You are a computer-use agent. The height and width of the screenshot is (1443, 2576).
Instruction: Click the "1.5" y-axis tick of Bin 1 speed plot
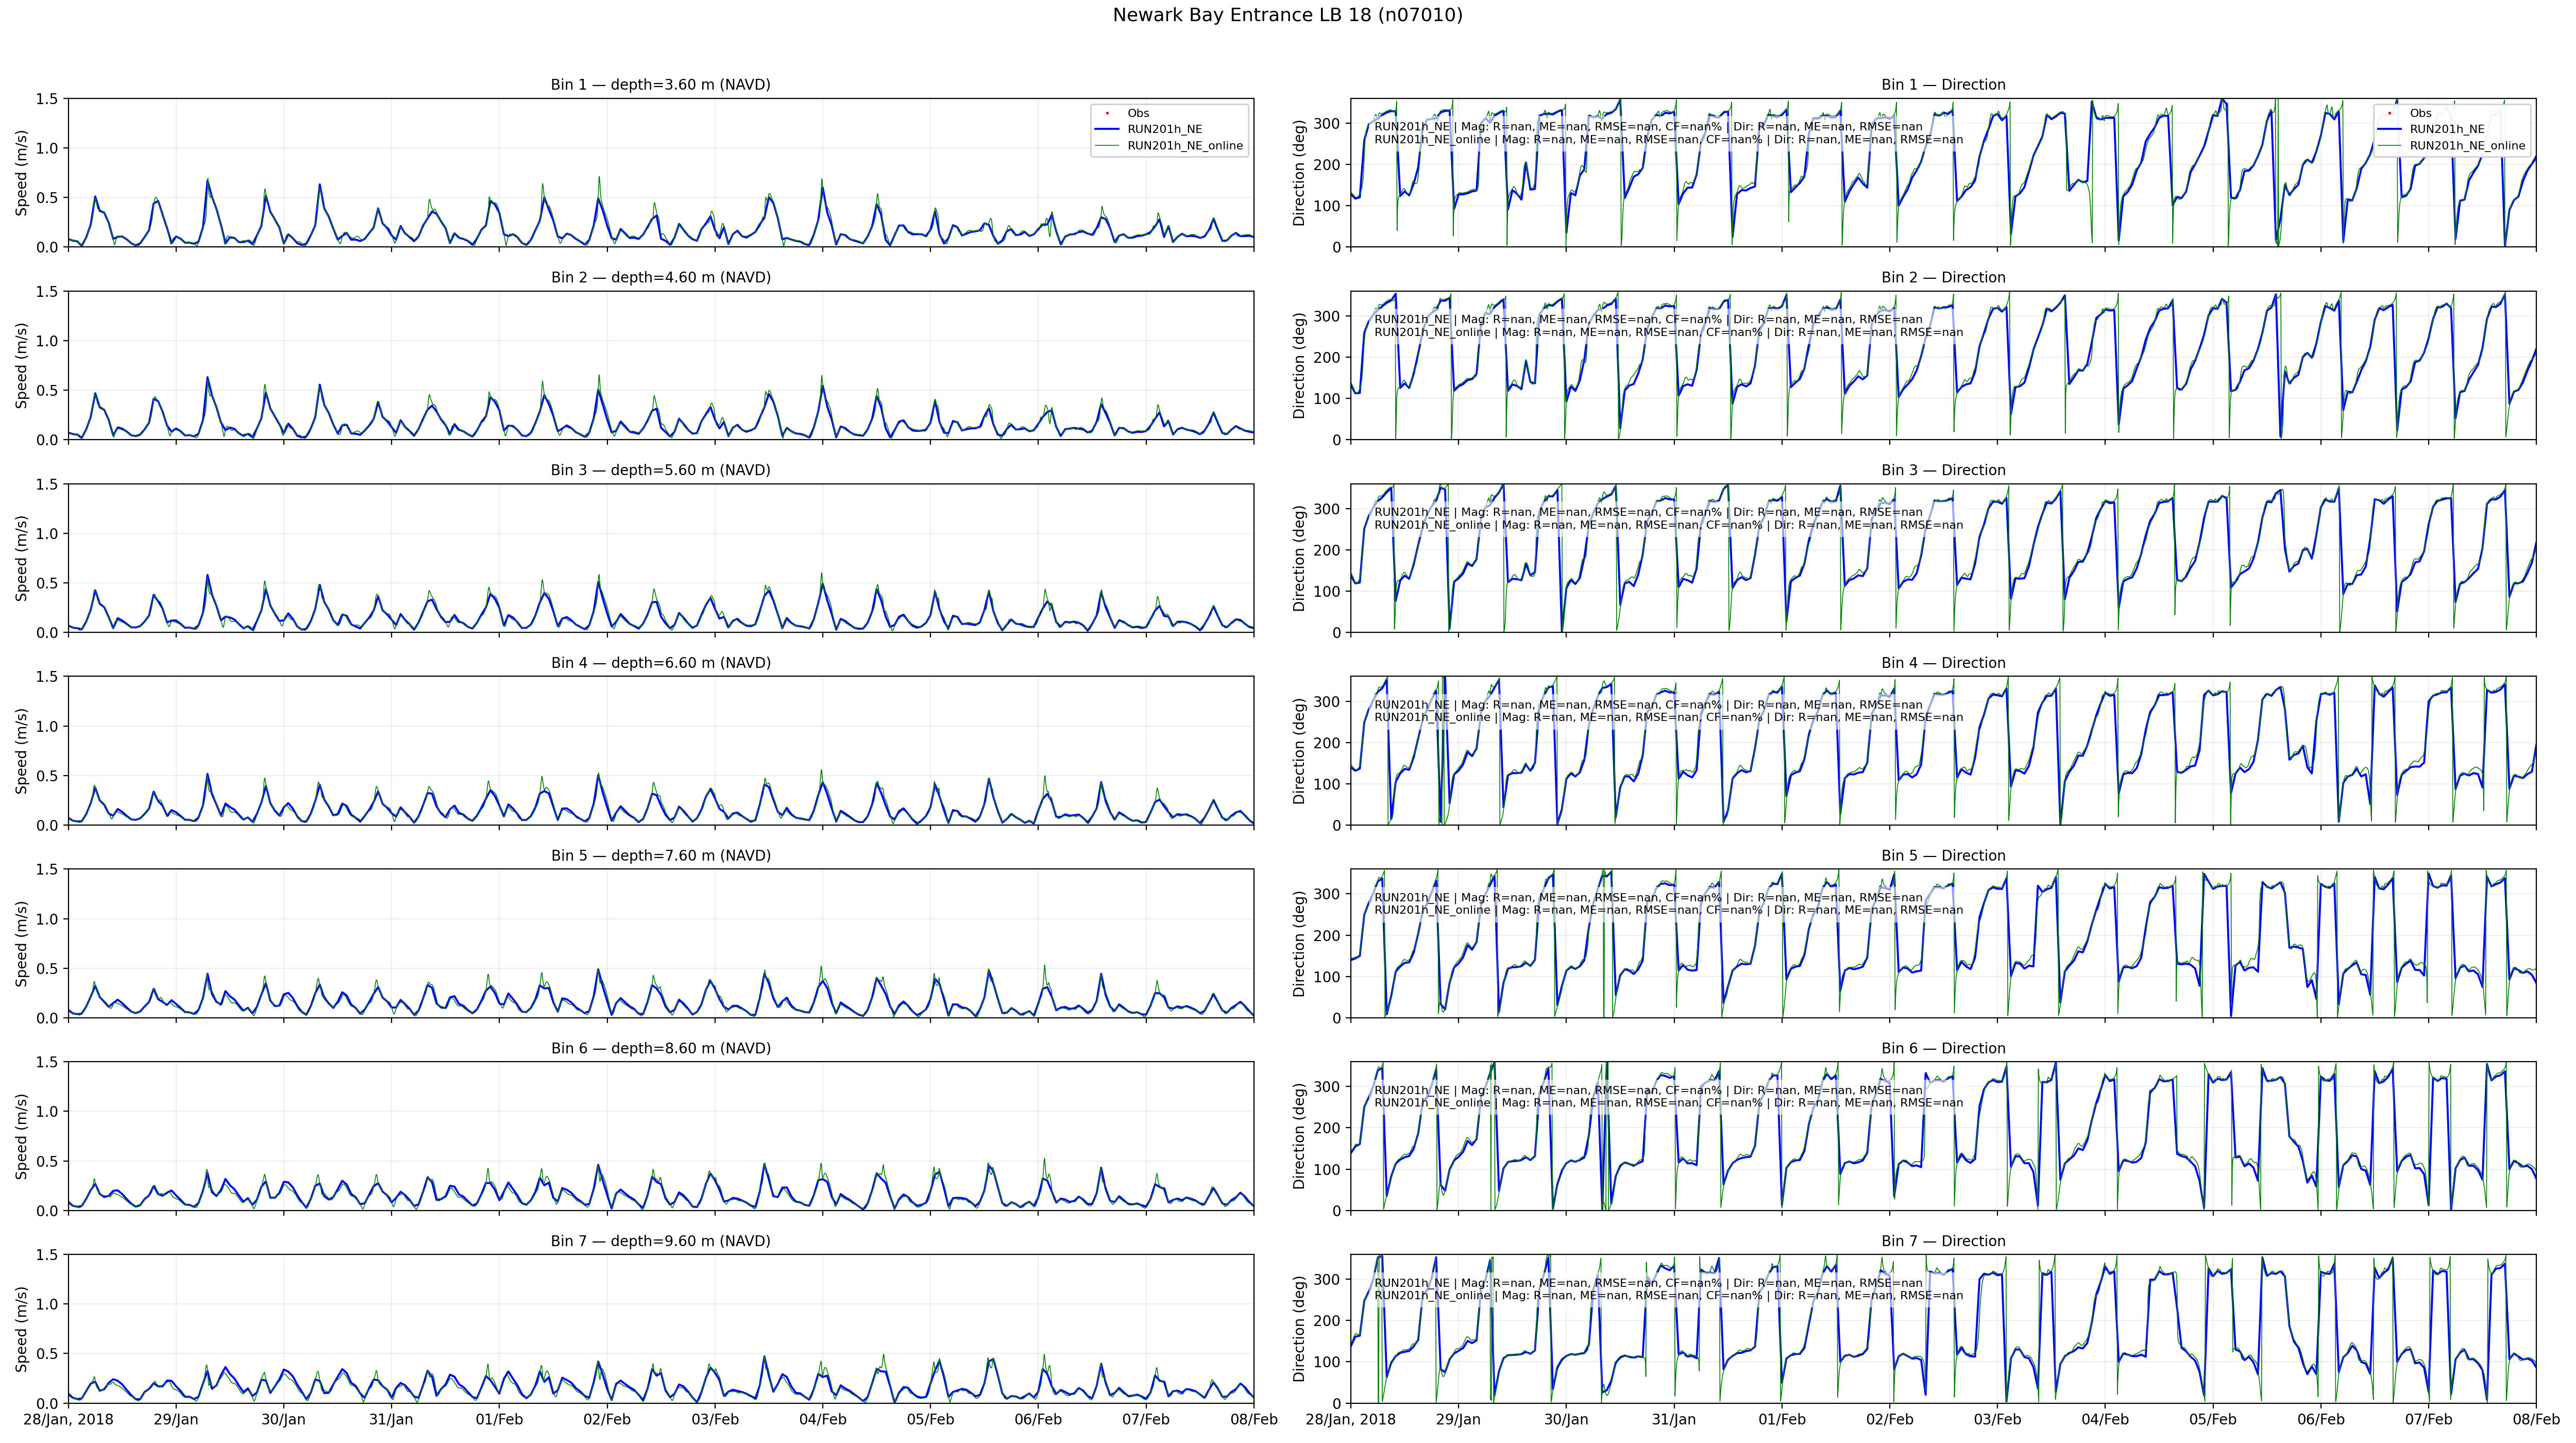click(48, 99)
